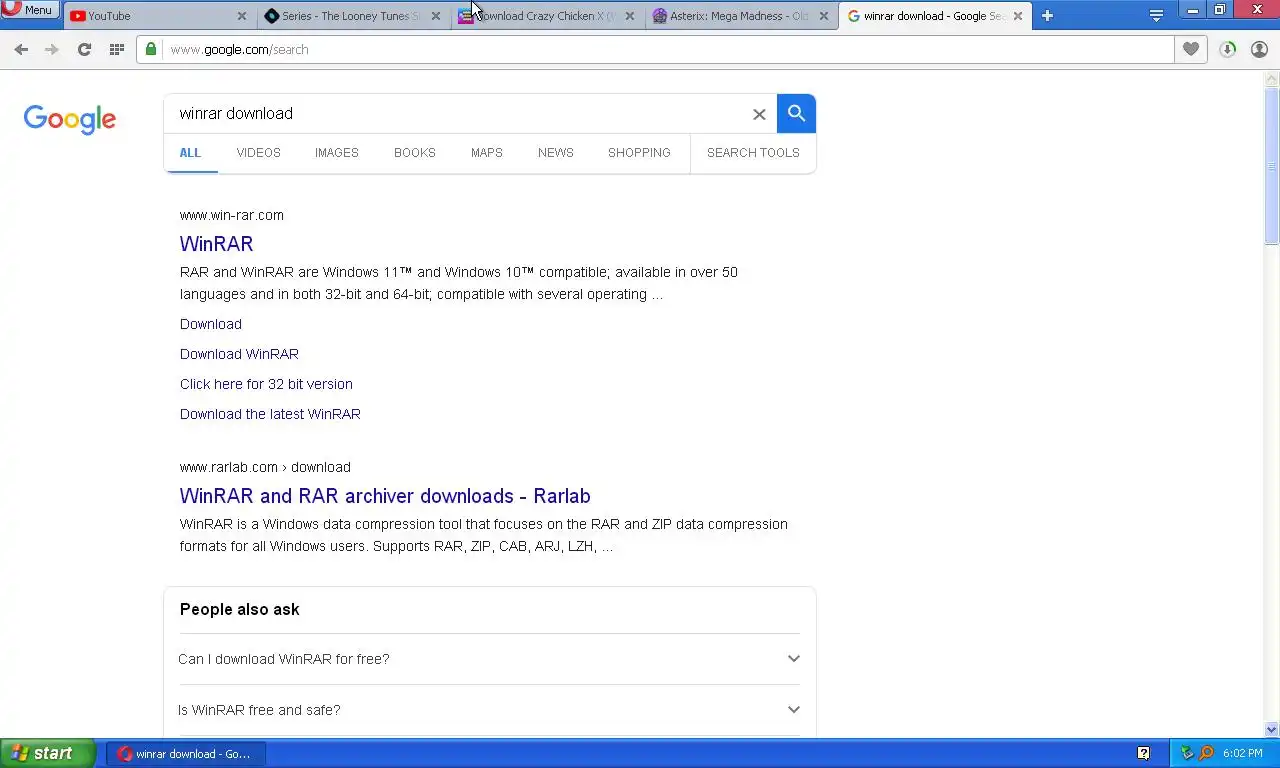Screen dimensions: 1280x768
Task: Open Click here for 32 bit version link
Action: pyautogui.click(x=266, y=384)
